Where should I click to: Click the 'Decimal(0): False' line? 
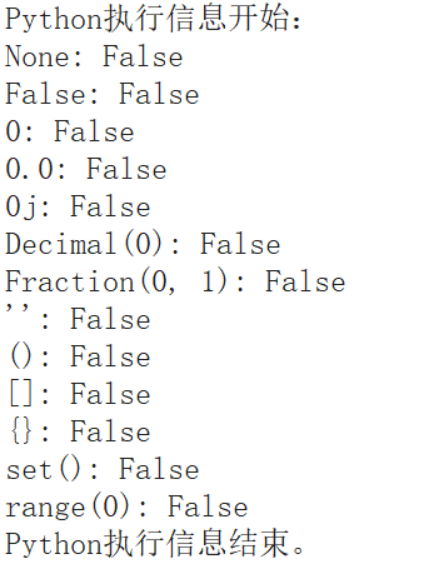pyautogui.click(x=143, y=245)
